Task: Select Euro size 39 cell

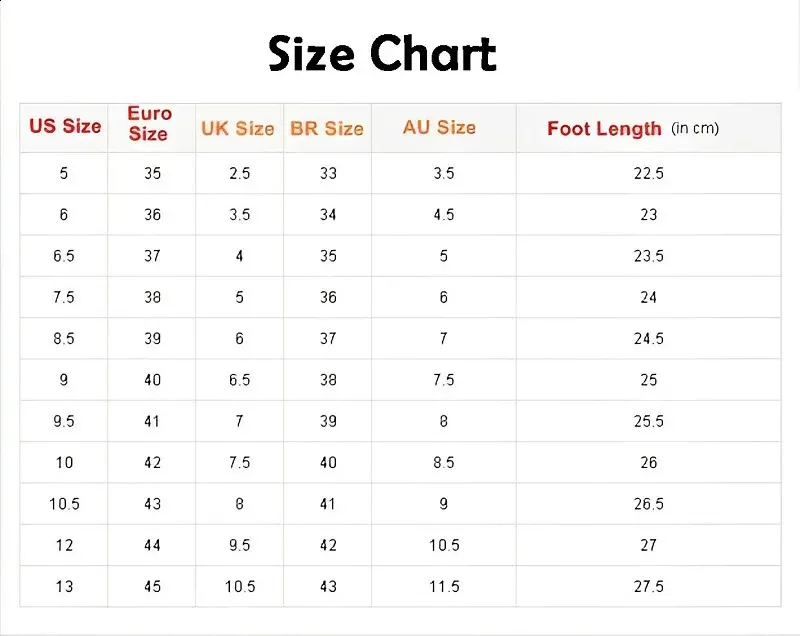Action: click(x=152, y=339)
